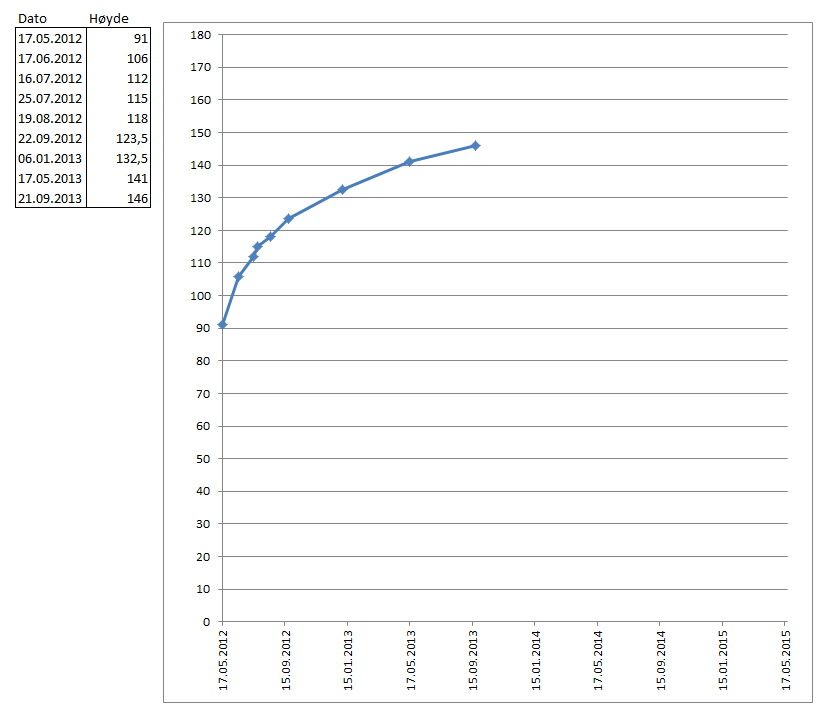829x717 pixels.
Task: Click the date cell 25.07.2012
Action: tap(50, 99)
